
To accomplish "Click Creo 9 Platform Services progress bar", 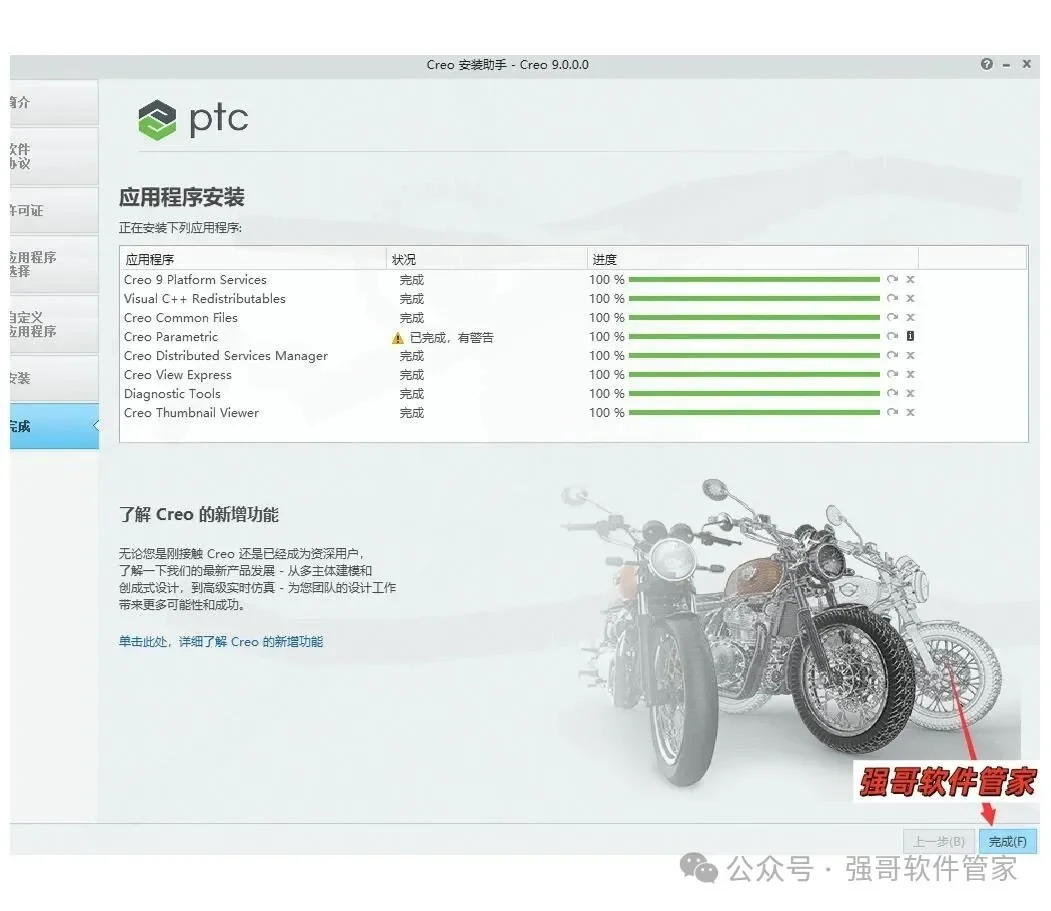I will (x=754, y=280).
